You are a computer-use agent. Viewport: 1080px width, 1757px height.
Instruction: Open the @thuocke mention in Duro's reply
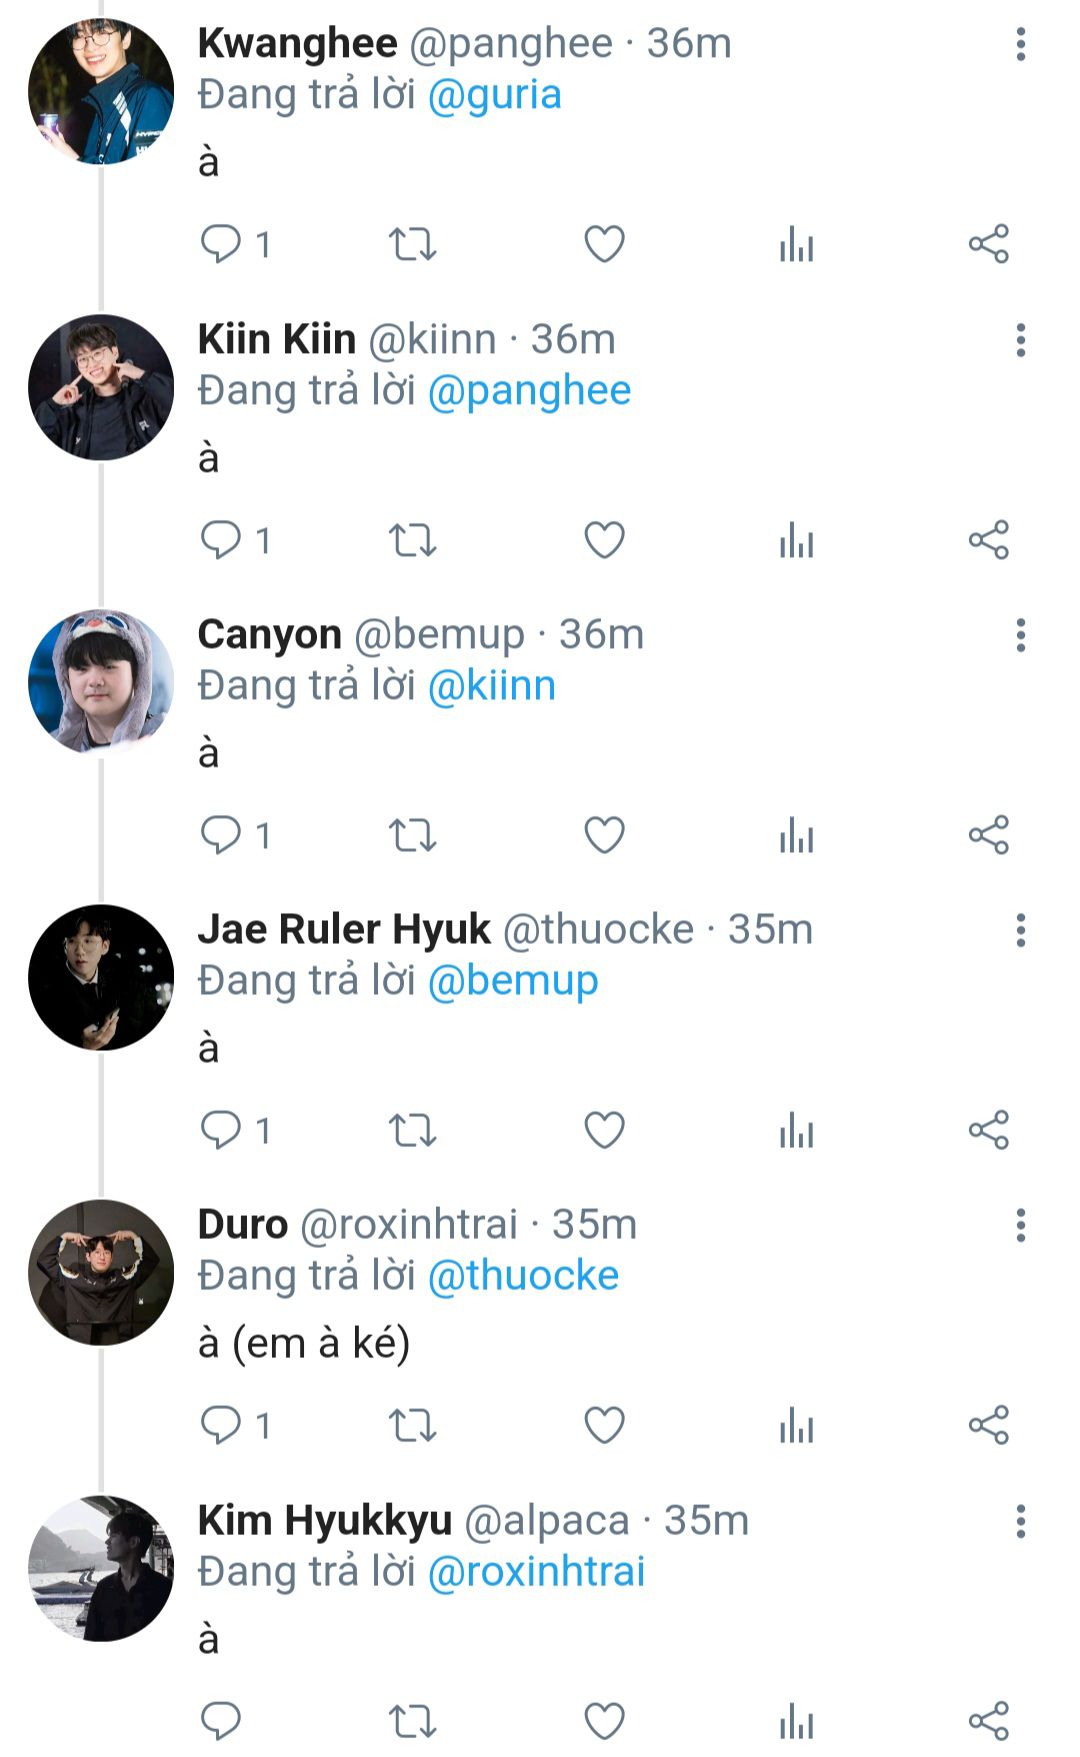(523, 1276)
